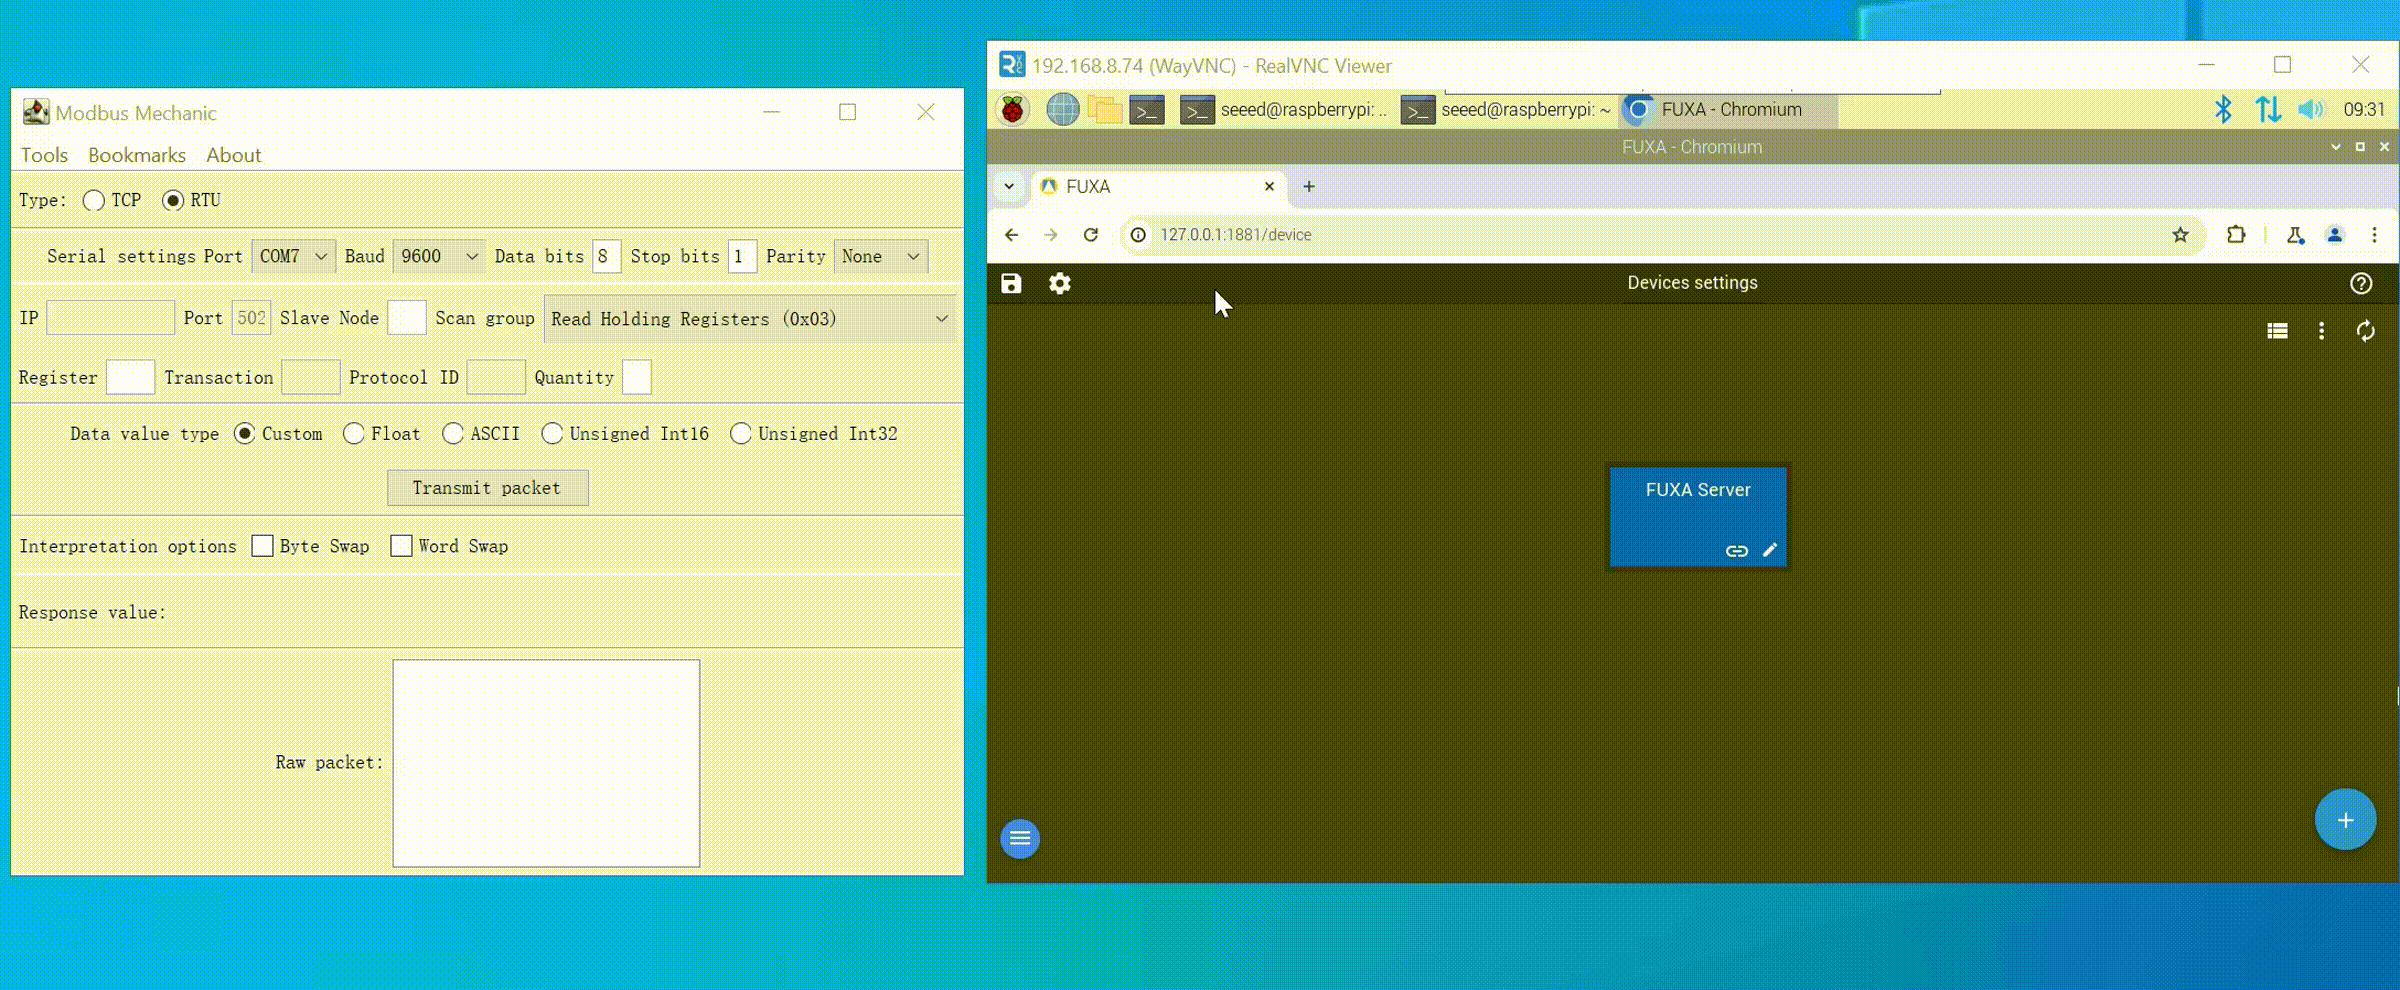Expand the Chromium tab search chevron

1009,187
